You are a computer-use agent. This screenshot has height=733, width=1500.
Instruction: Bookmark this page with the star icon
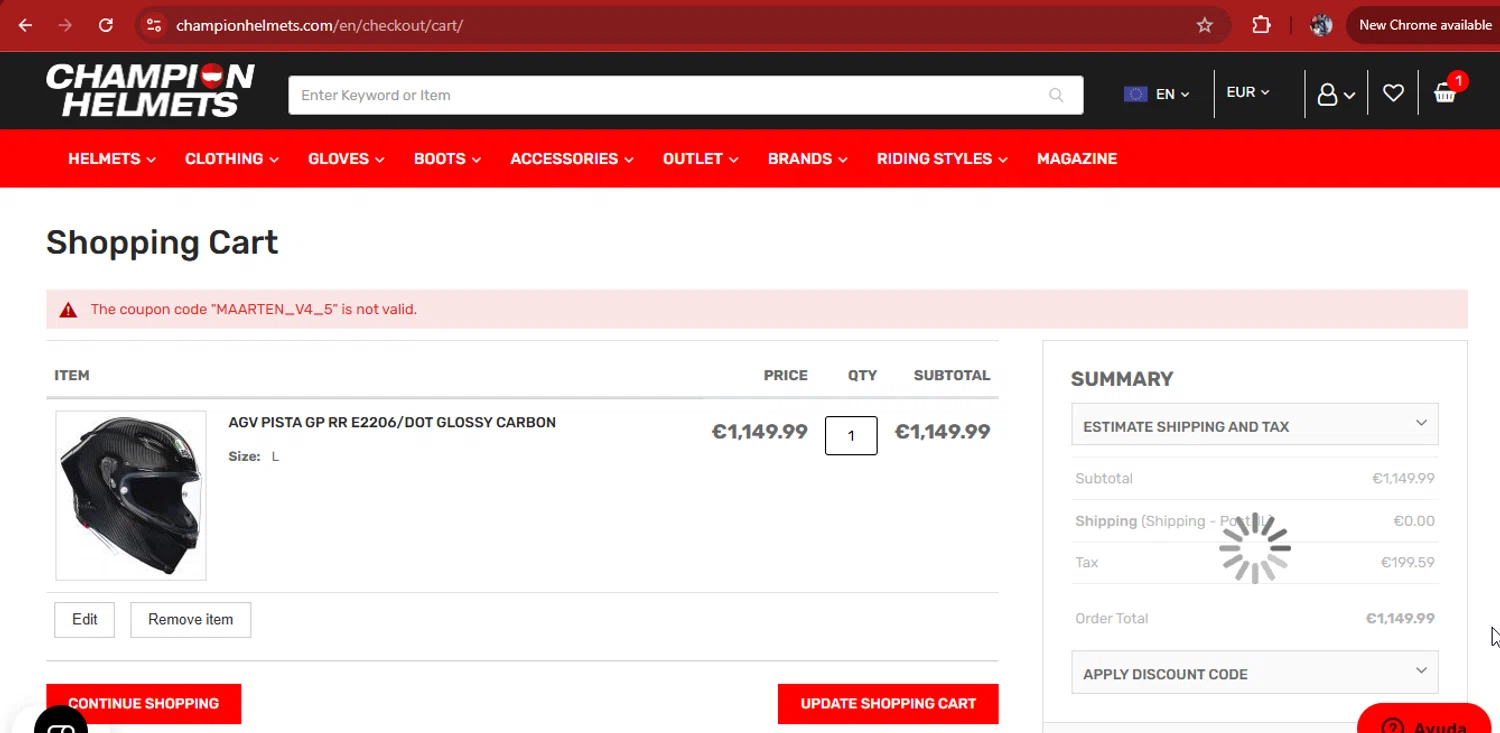pos(1205,25)
